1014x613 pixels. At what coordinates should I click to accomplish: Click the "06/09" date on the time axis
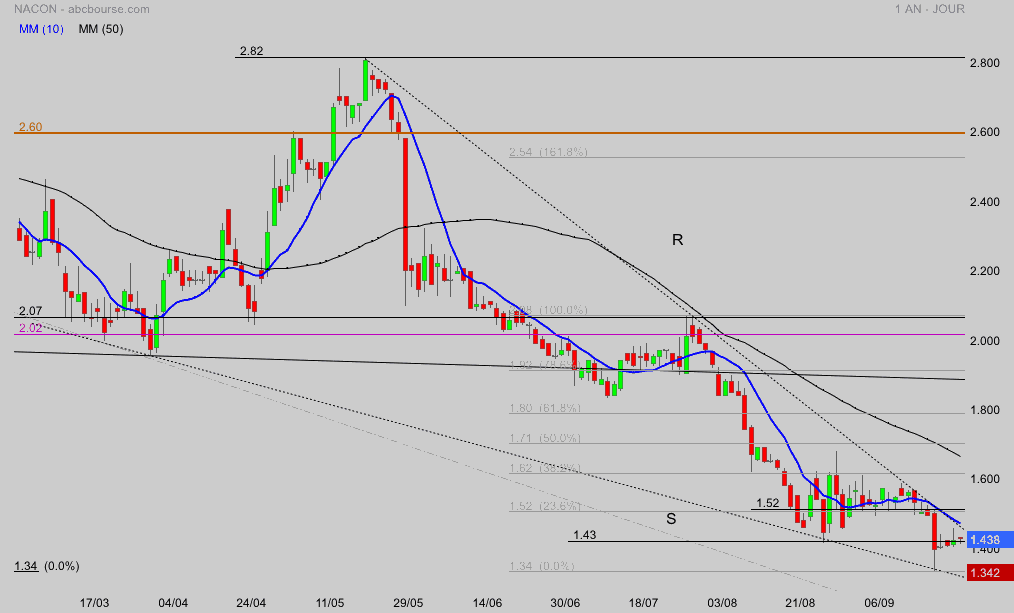(879, 603)
